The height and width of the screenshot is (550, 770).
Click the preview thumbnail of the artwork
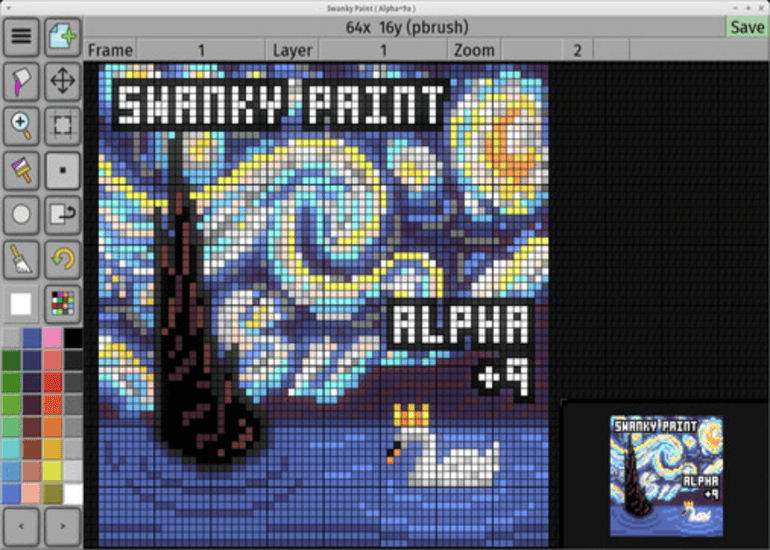pos(666,476)
